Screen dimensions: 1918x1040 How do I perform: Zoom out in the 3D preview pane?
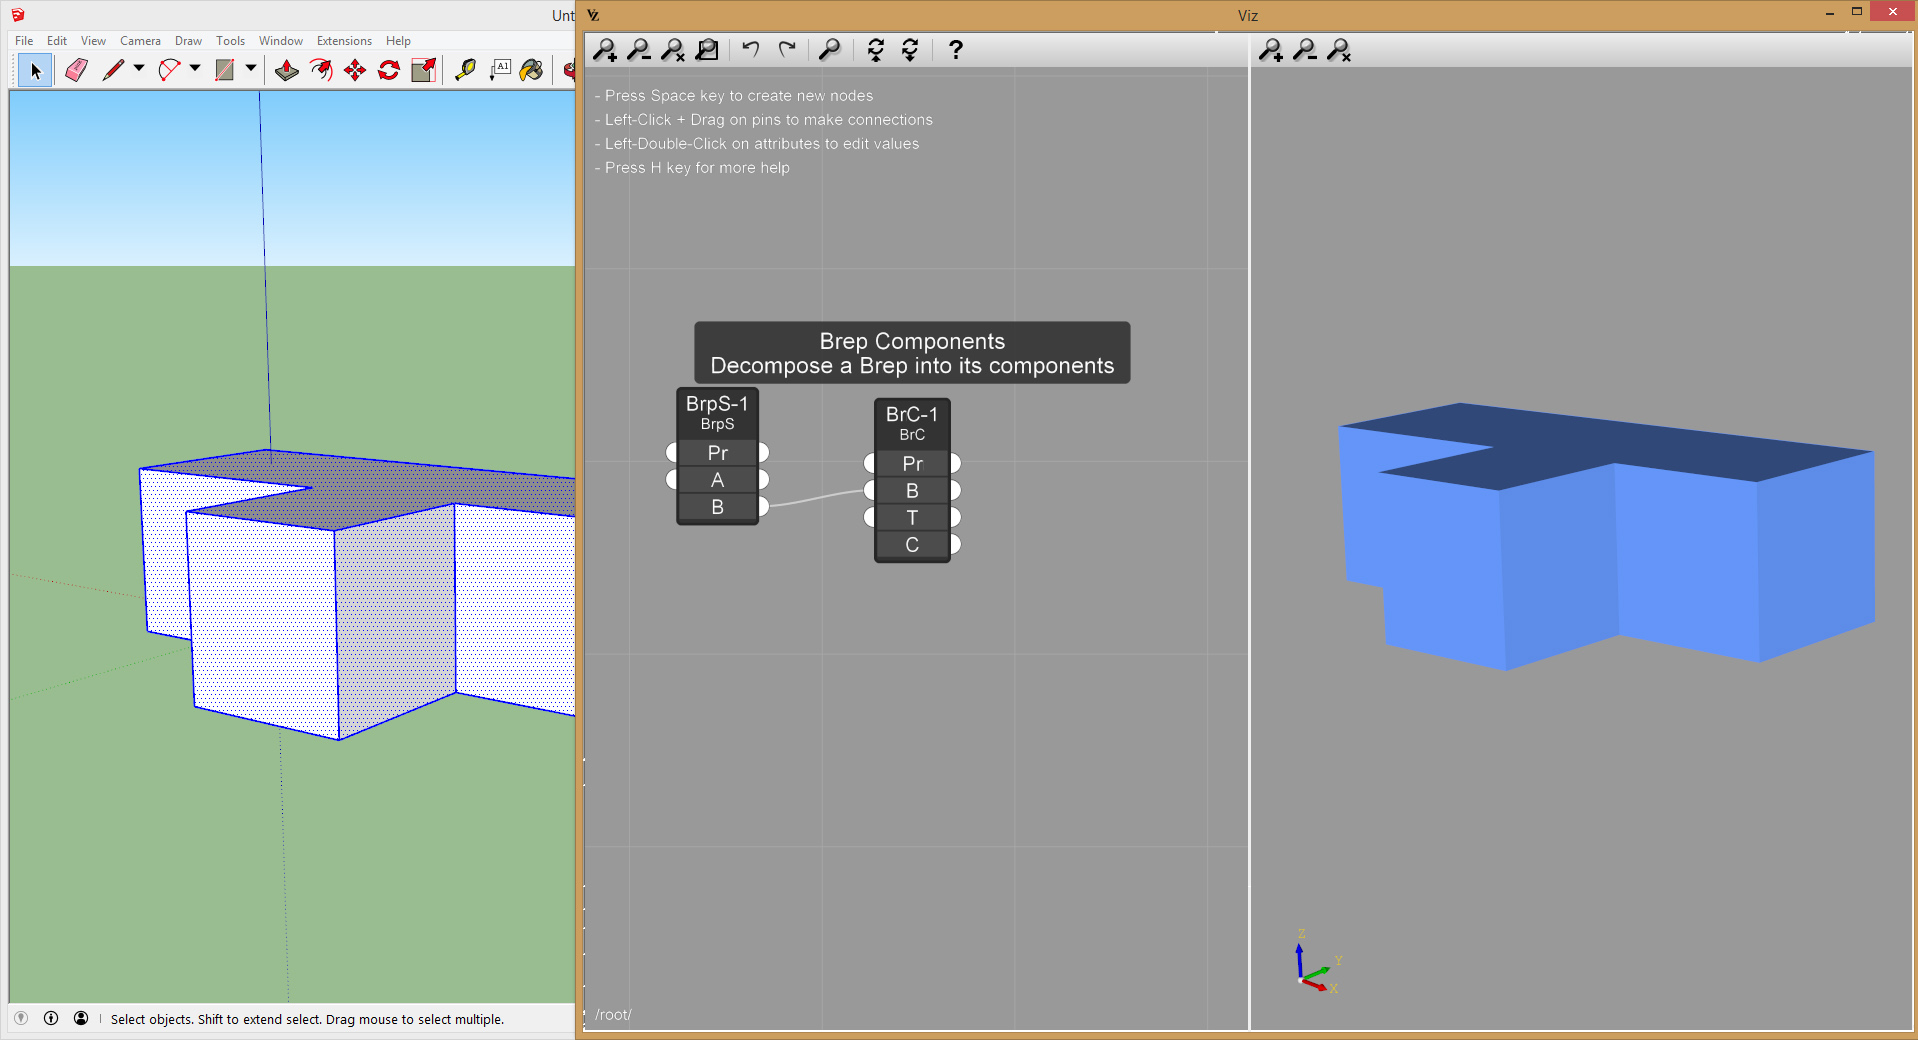(1305, 50)
